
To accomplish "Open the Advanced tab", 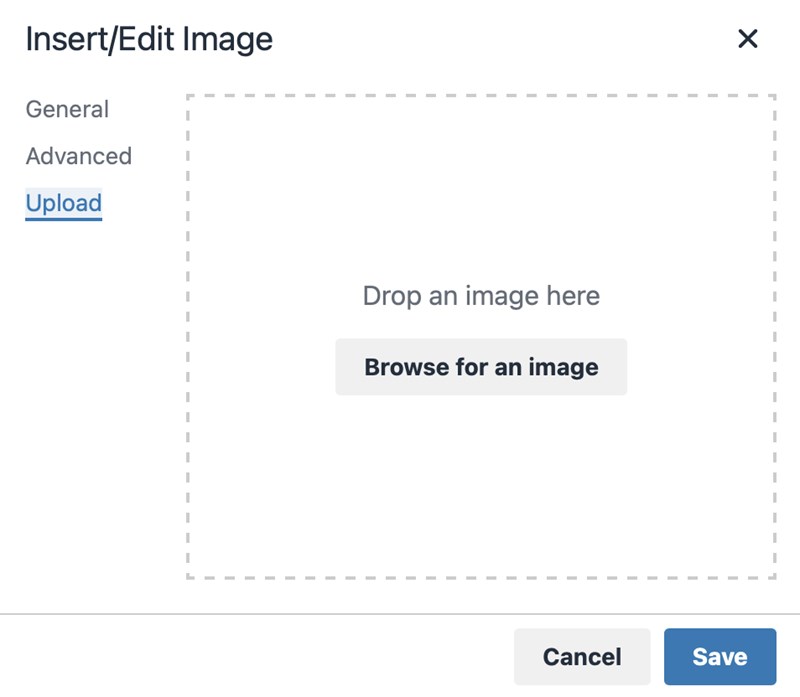I will [79, 156].
